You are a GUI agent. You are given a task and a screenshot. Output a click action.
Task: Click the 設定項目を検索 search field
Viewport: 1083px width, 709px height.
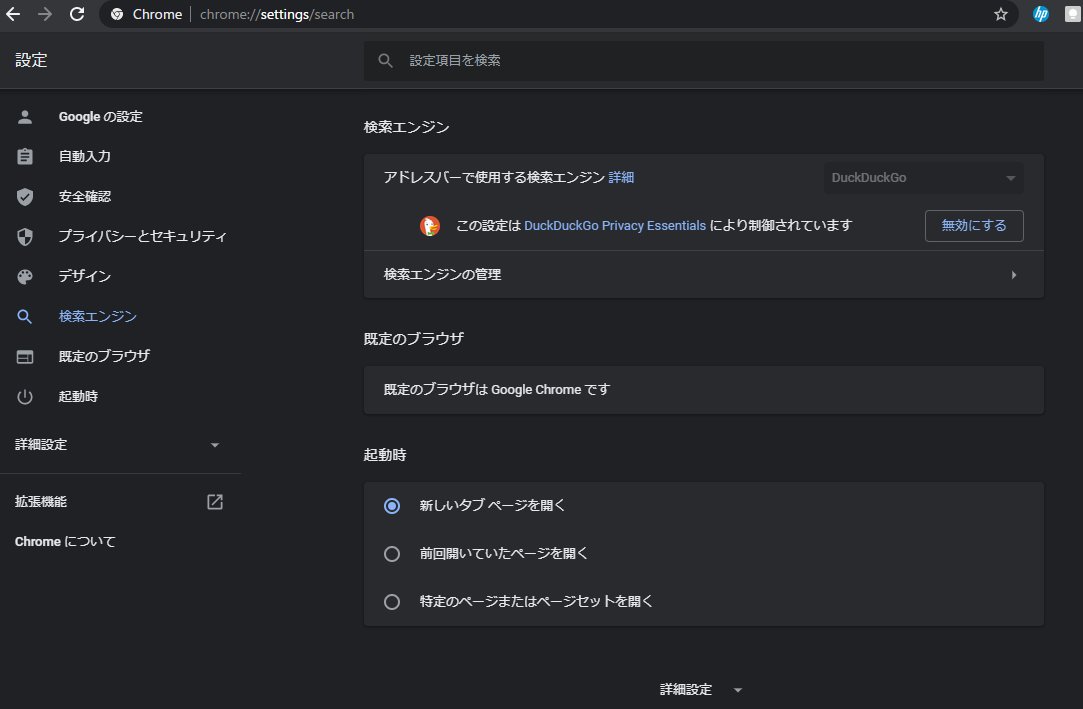704,61
